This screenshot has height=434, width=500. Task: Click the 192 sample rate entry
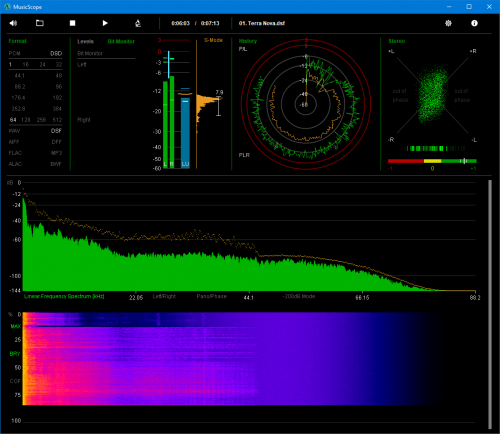(57, 98)
